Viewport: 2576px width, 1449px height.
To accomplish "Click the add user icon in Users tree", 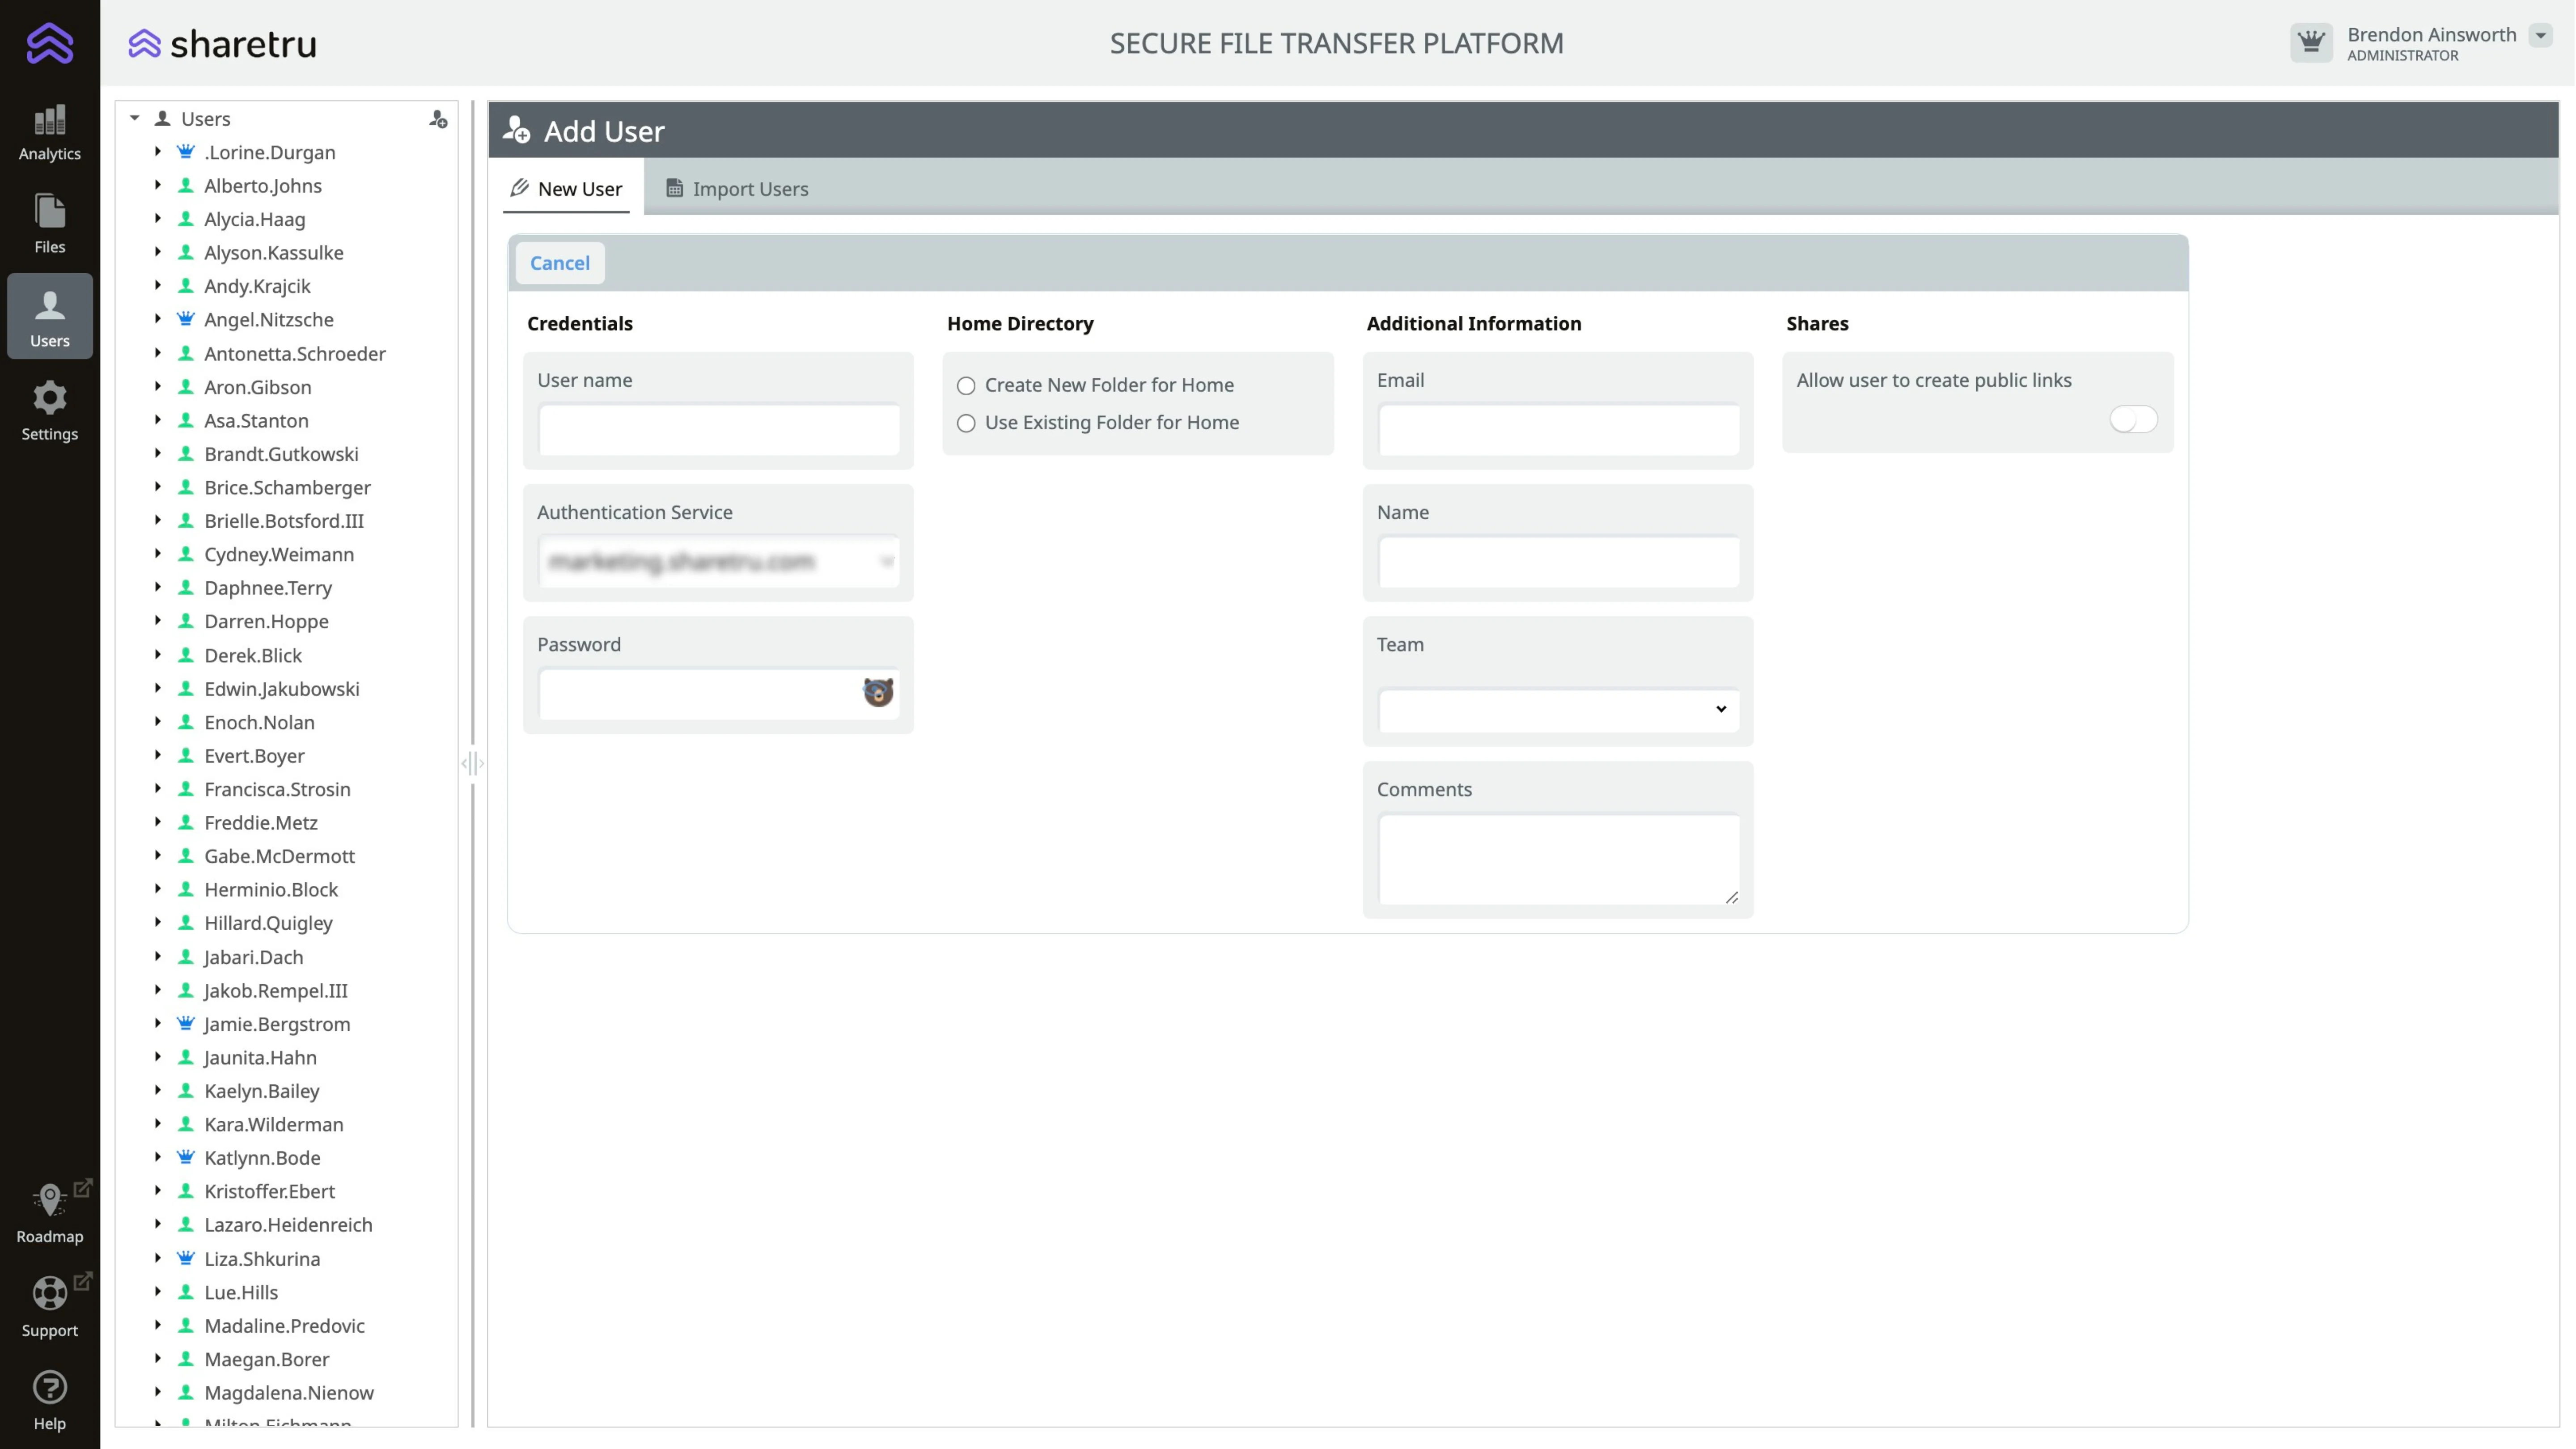I will [x=438, y=119].
